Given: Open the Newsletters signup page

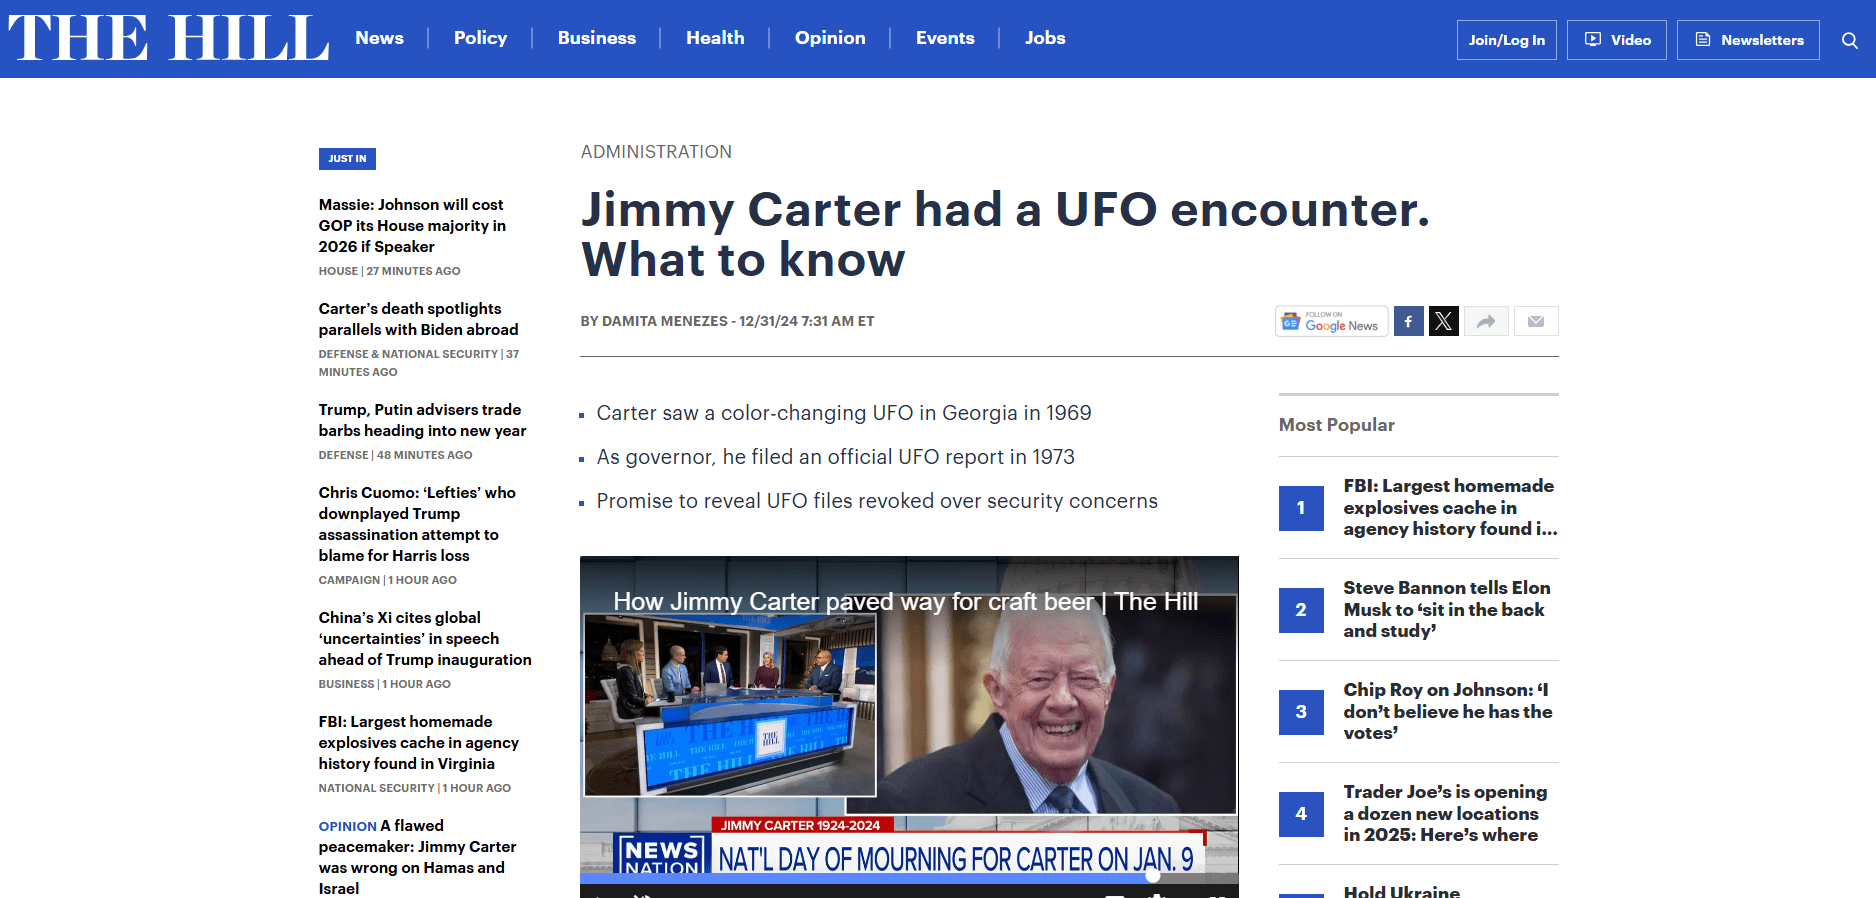Looking at the screenshot, I should tap(1747, 40).
